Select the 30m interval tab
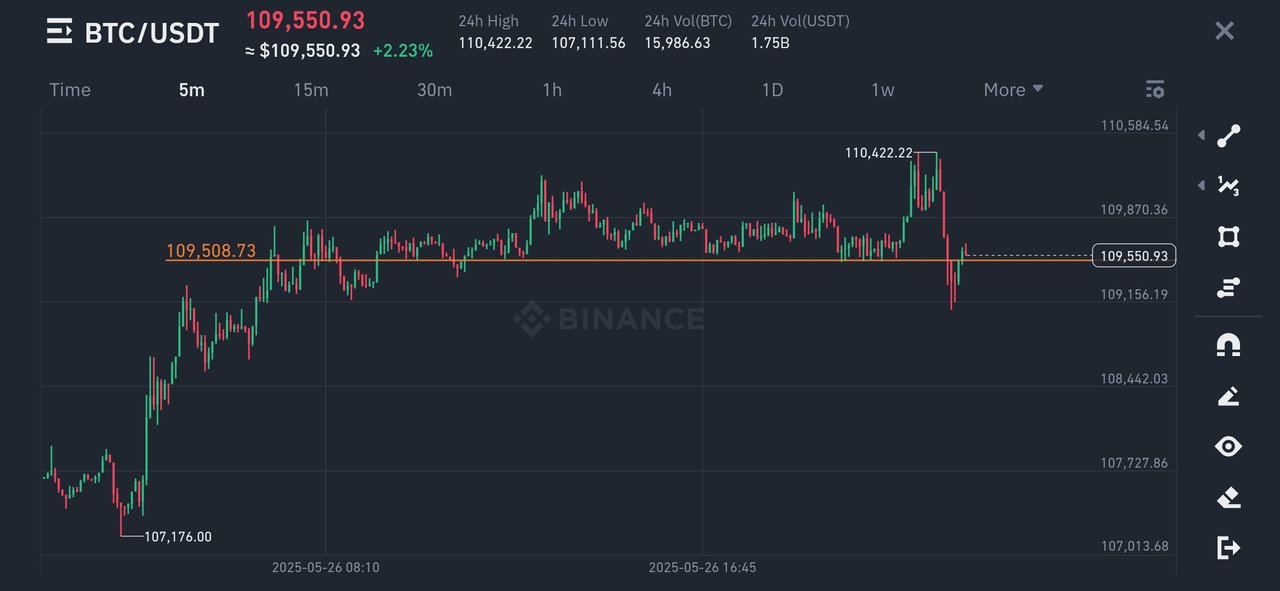 (x=434, y=90)
